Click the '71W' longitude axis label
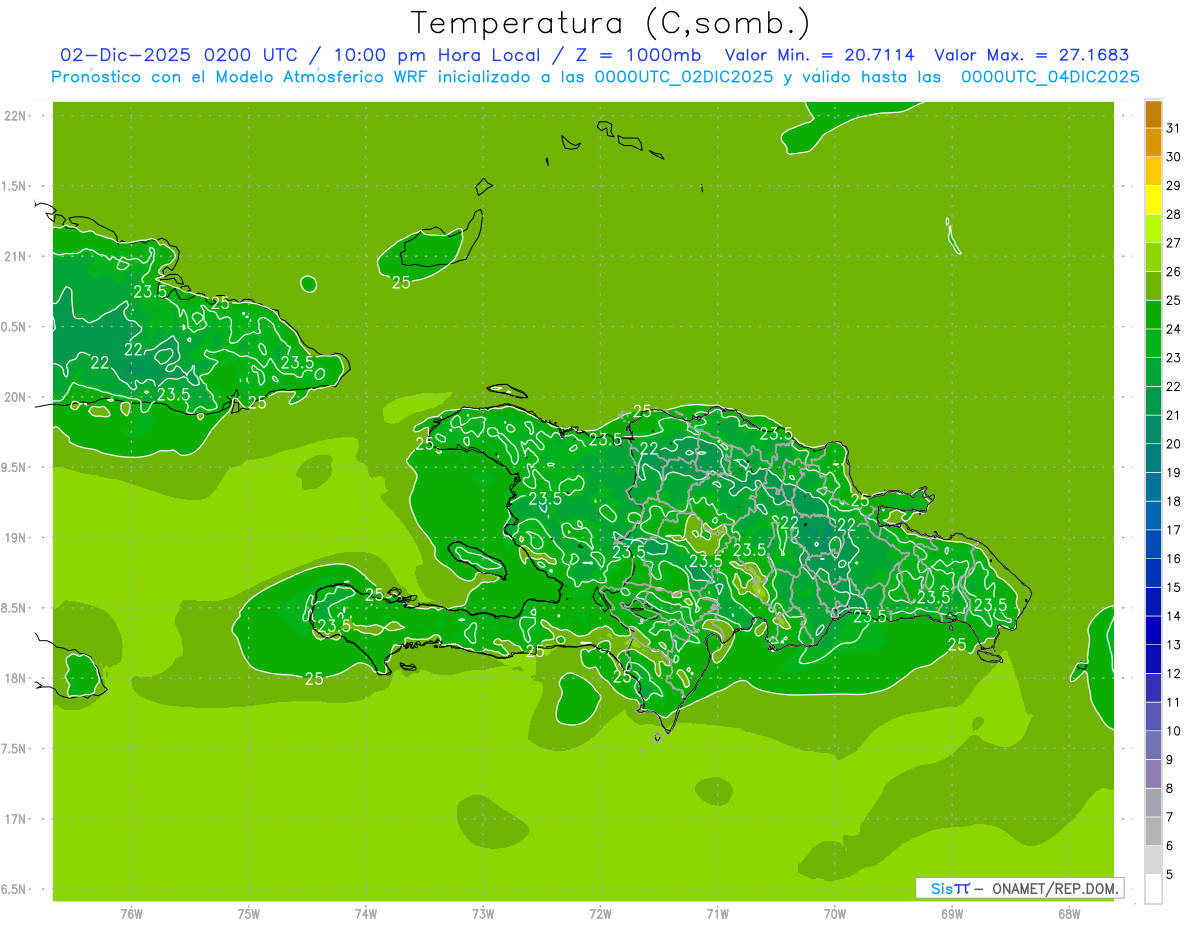 tap(717, 913)
